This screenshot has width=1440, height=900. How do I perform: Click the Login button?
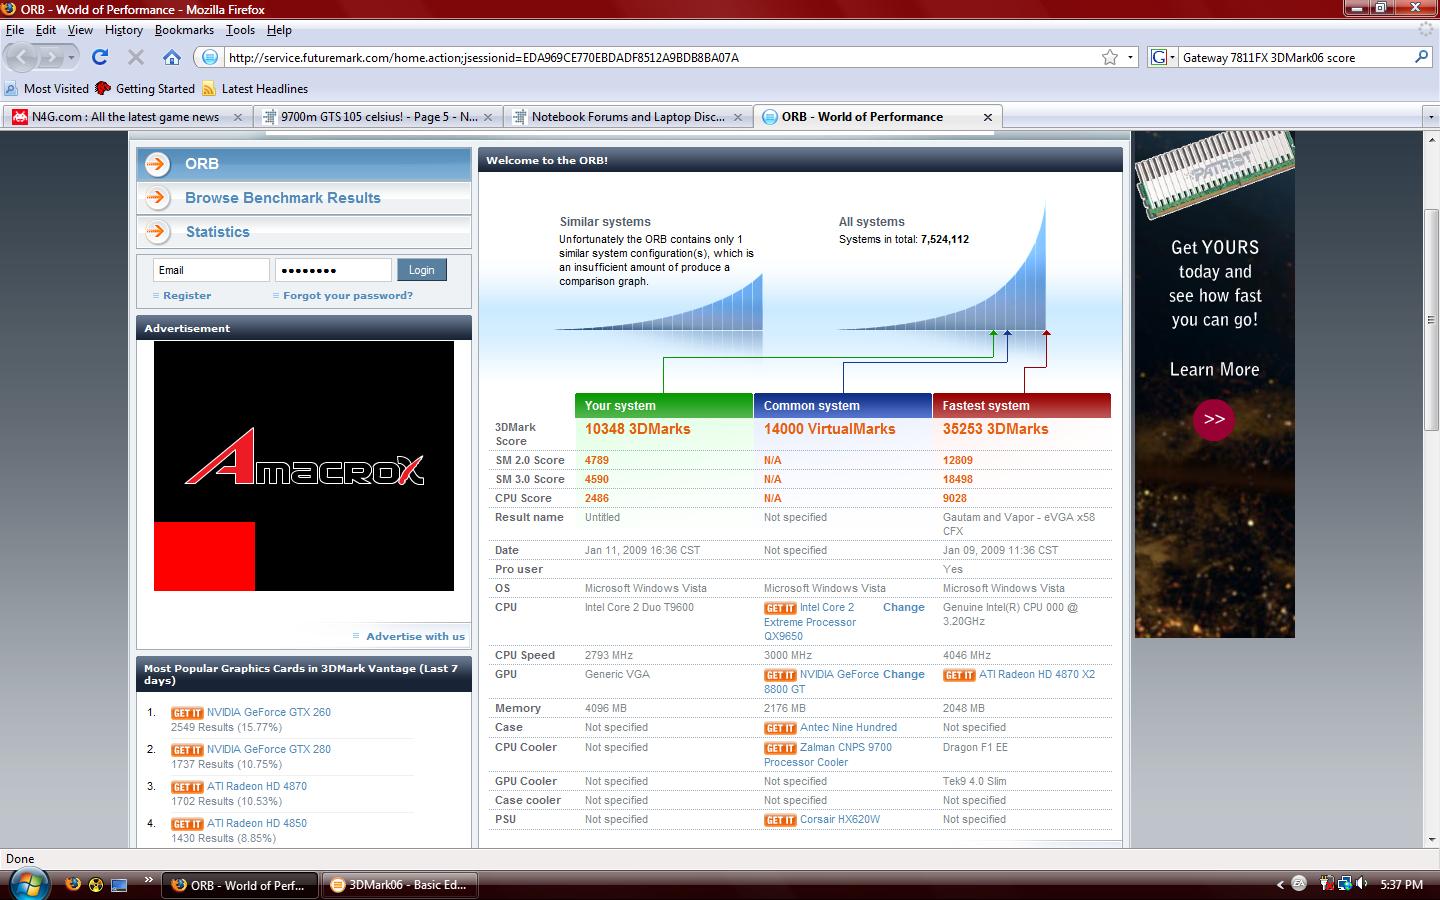[x=421, y=270]
